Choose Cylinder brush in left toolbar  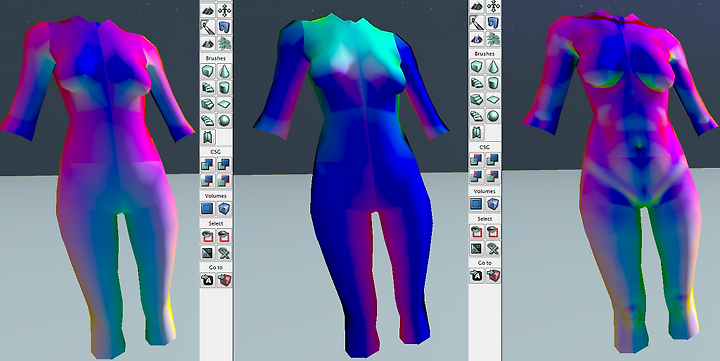click(224, 88)
